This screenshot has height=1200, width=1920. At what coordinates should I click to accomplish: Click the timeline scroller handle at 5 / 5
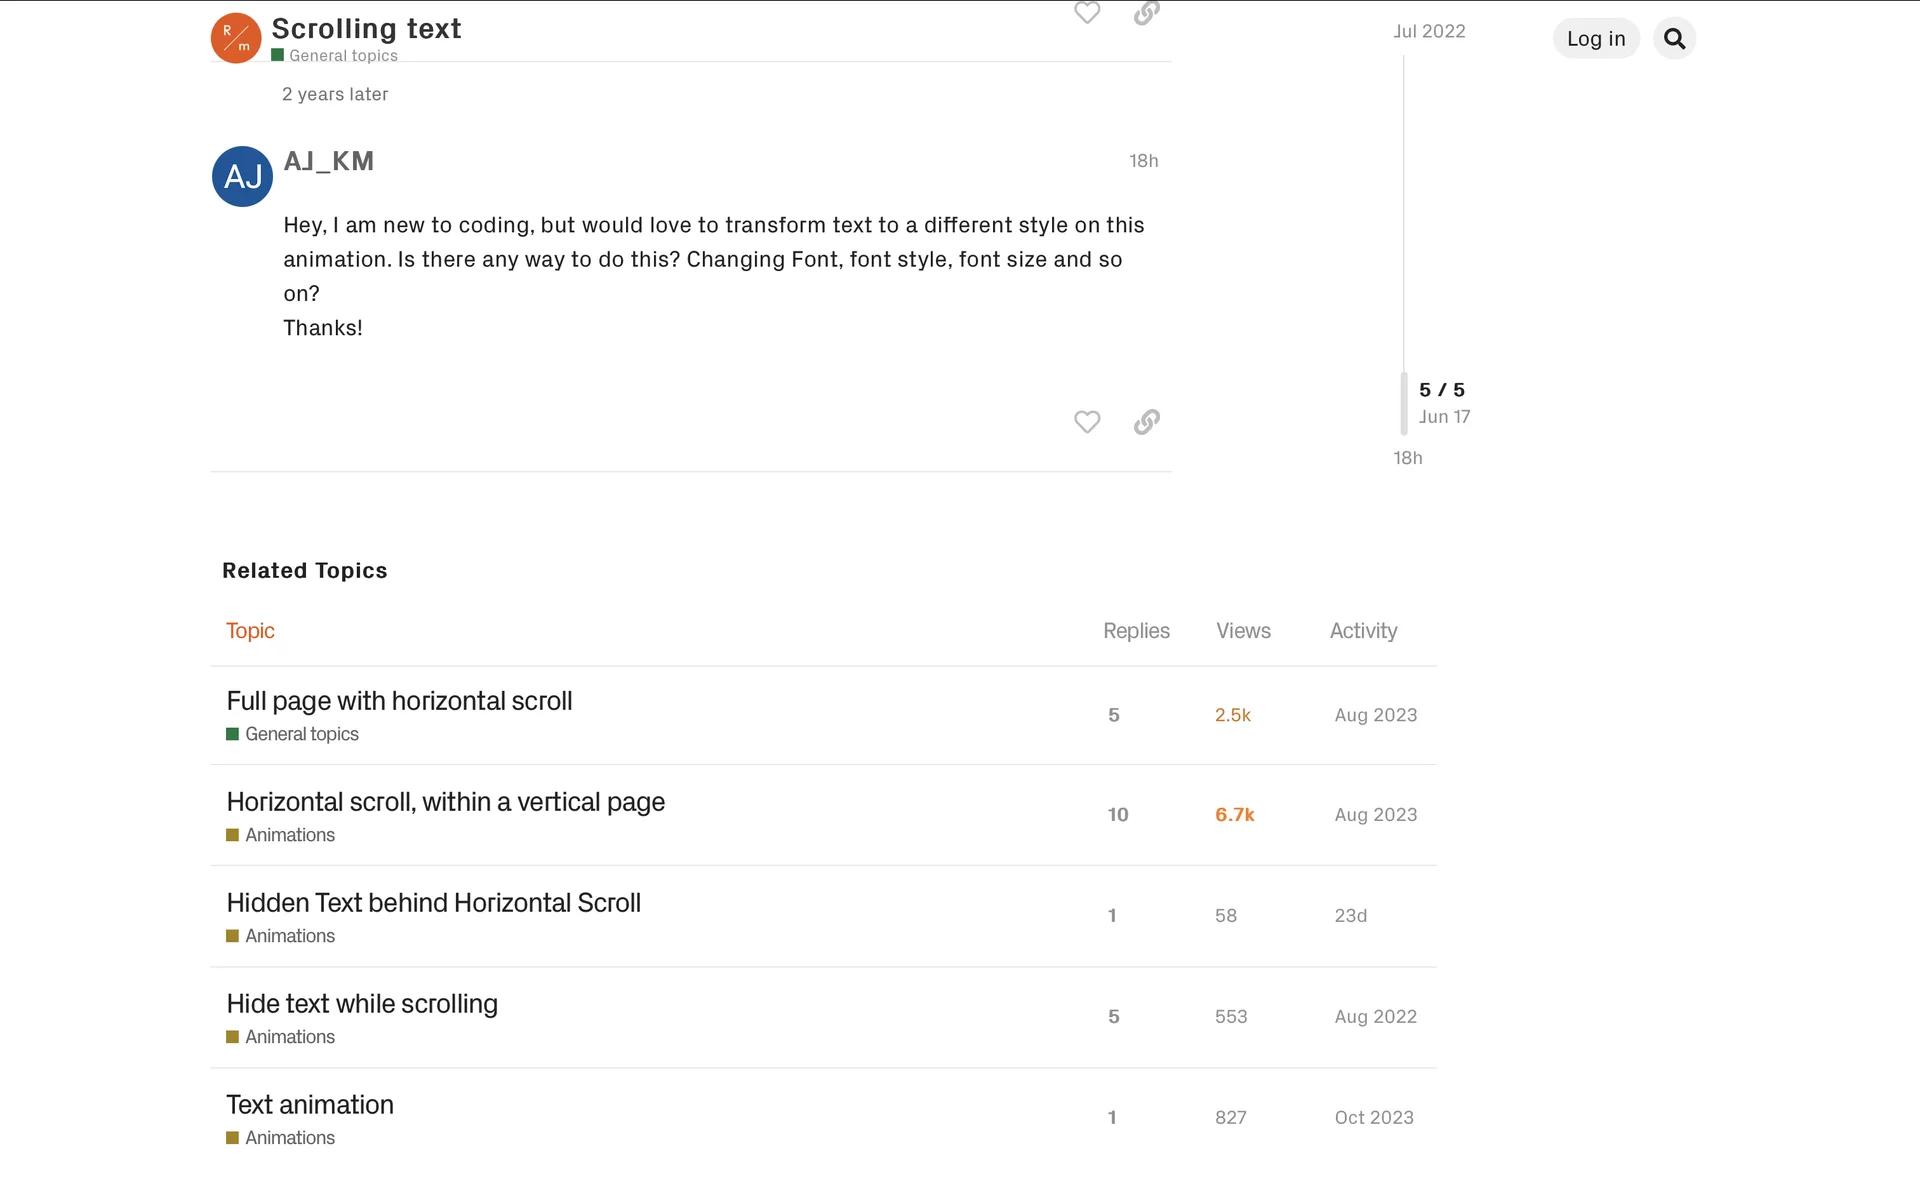coord(1404,403)
